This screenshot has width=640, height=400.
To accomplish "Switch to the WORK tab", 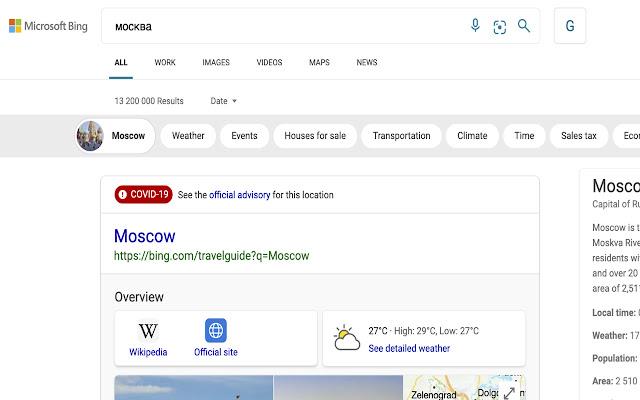I will 165,62.
